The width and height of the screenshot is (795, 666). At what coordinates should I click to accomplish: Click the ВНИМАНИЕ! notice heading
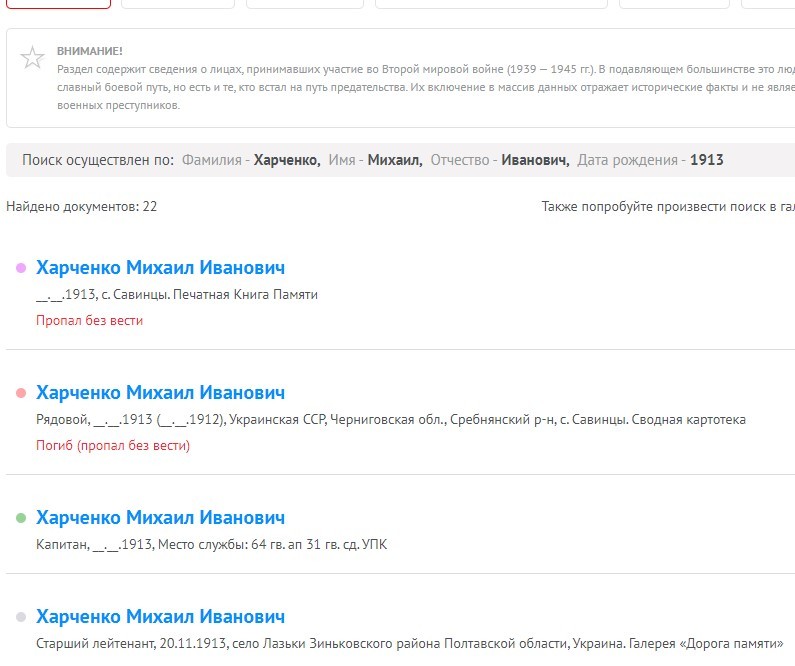pyautogui.click(x=90, y=51)
